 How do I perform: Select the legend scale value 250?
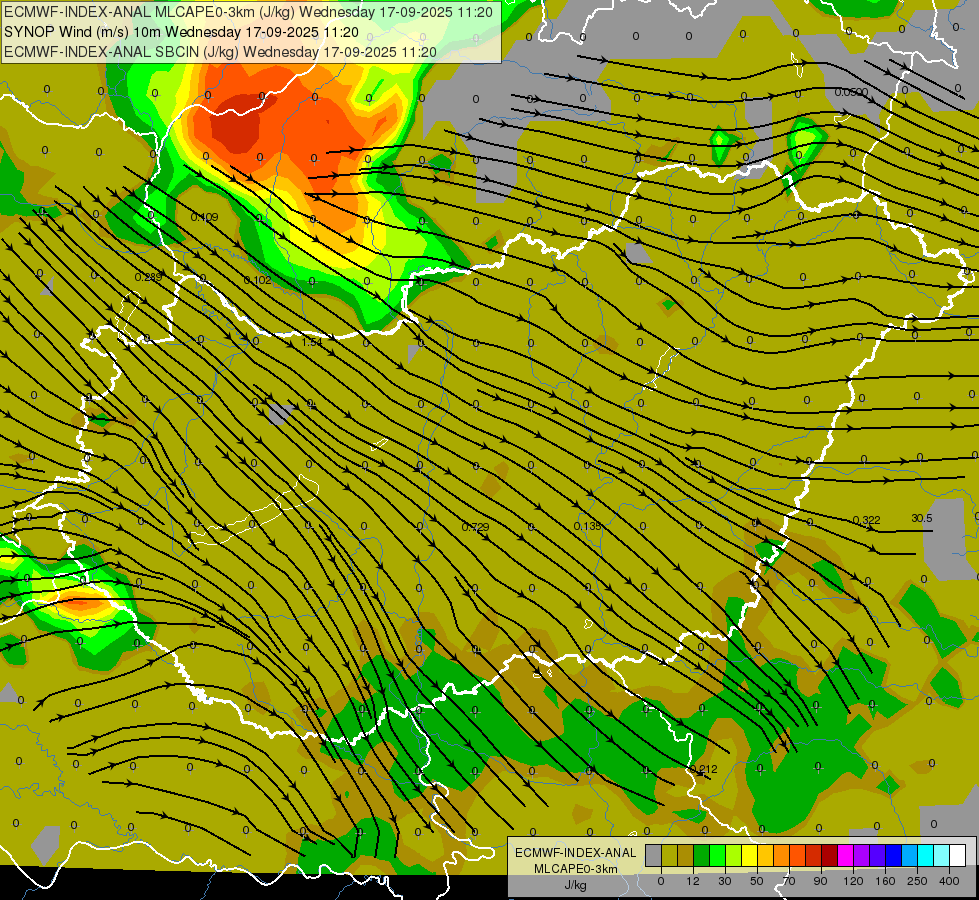(x=917, y=881)
